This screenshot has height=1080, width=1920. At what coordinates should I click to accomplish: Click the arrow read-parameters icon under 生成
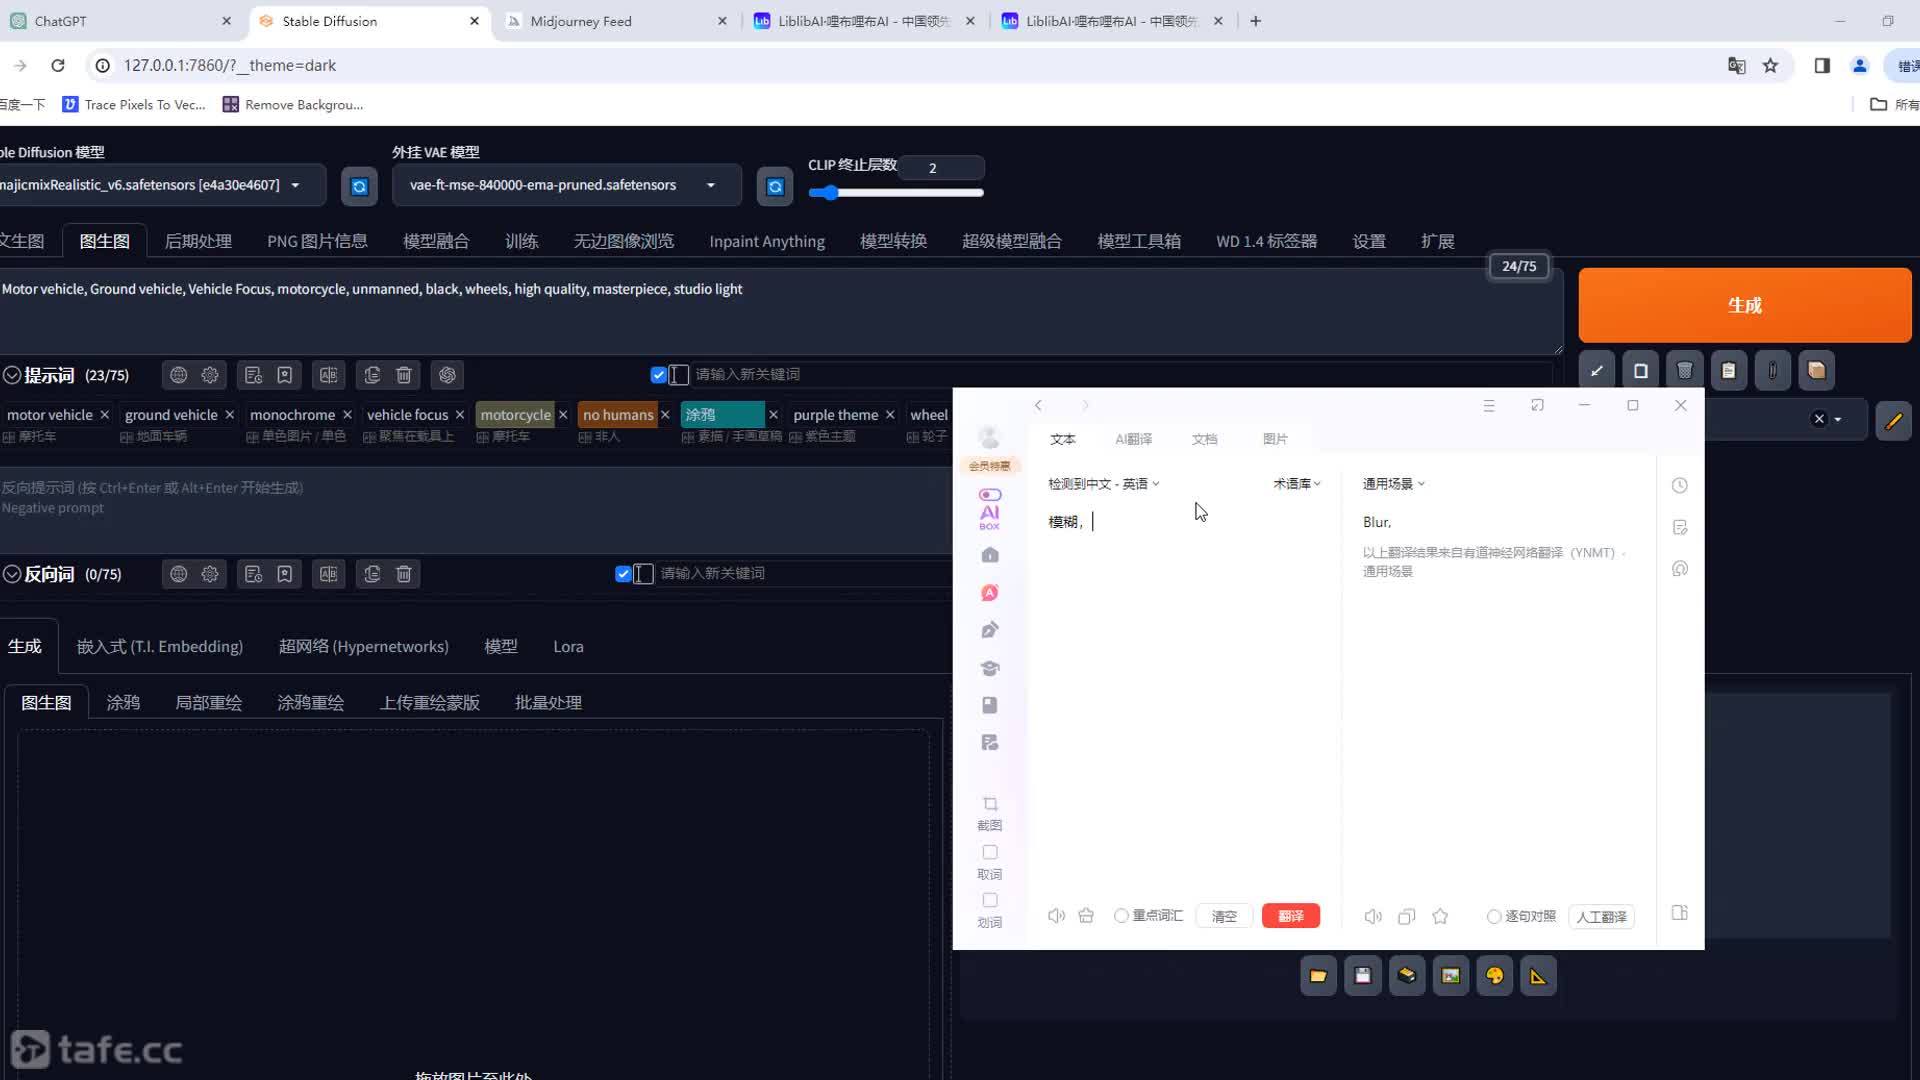pyautogui.click(x=1597, y=371)
